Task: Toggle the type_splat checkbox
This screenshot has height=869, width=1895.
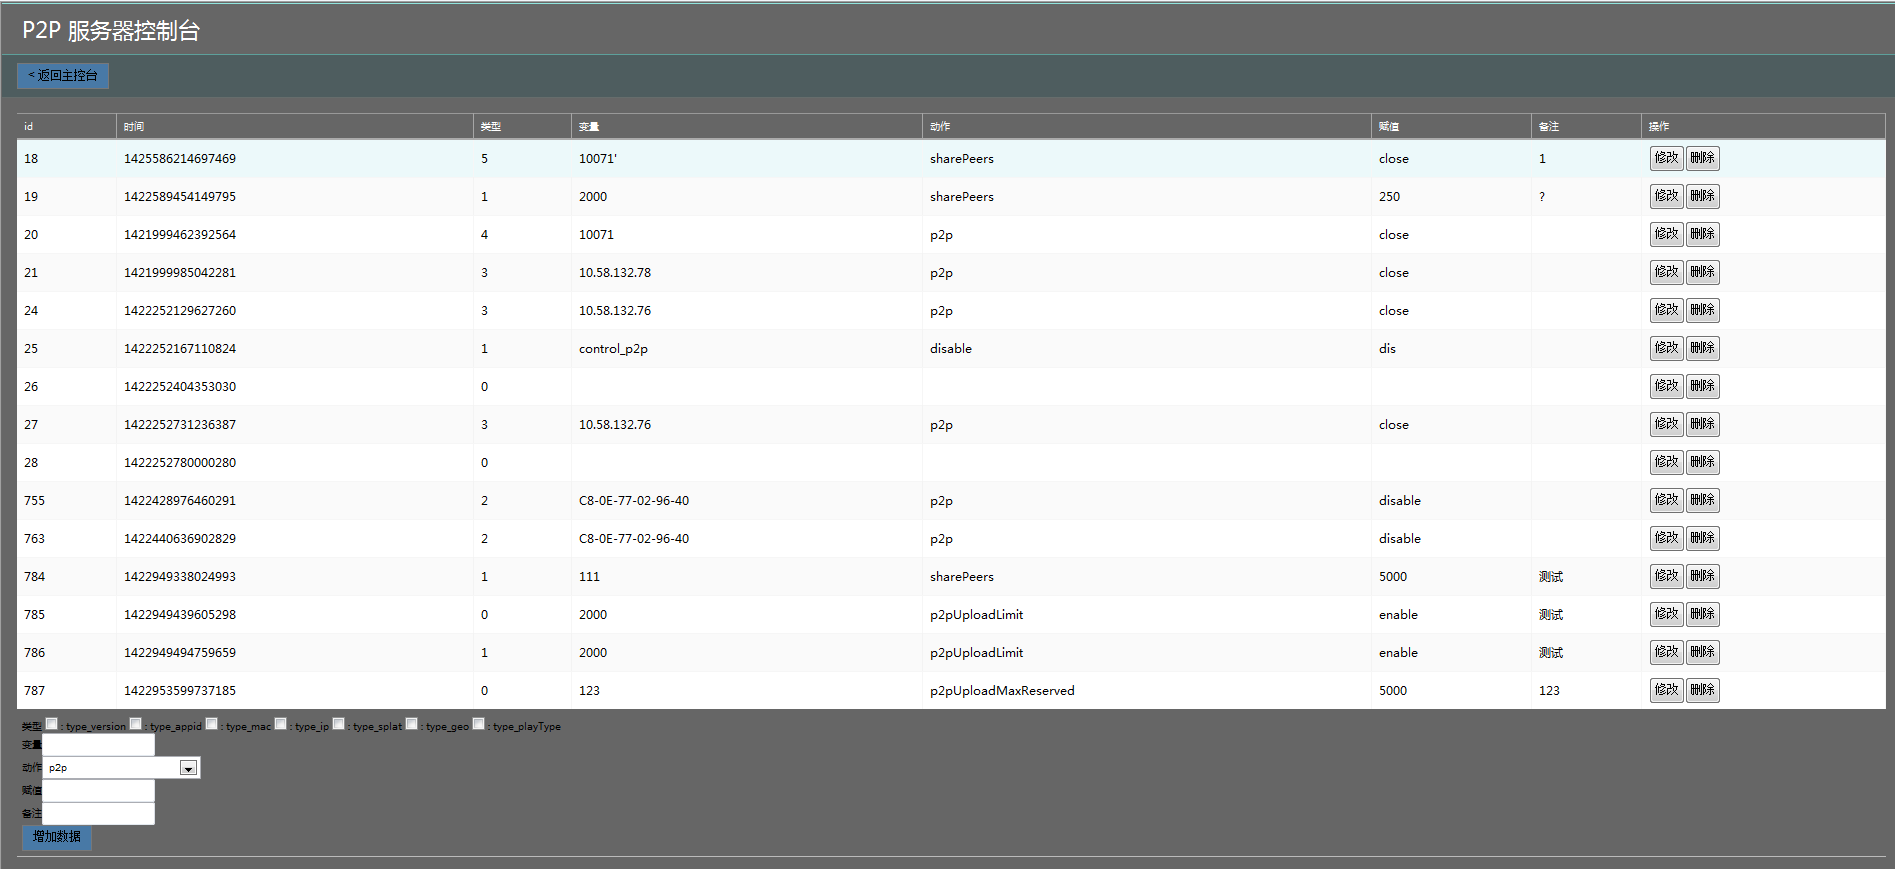Action: (338, 724)
